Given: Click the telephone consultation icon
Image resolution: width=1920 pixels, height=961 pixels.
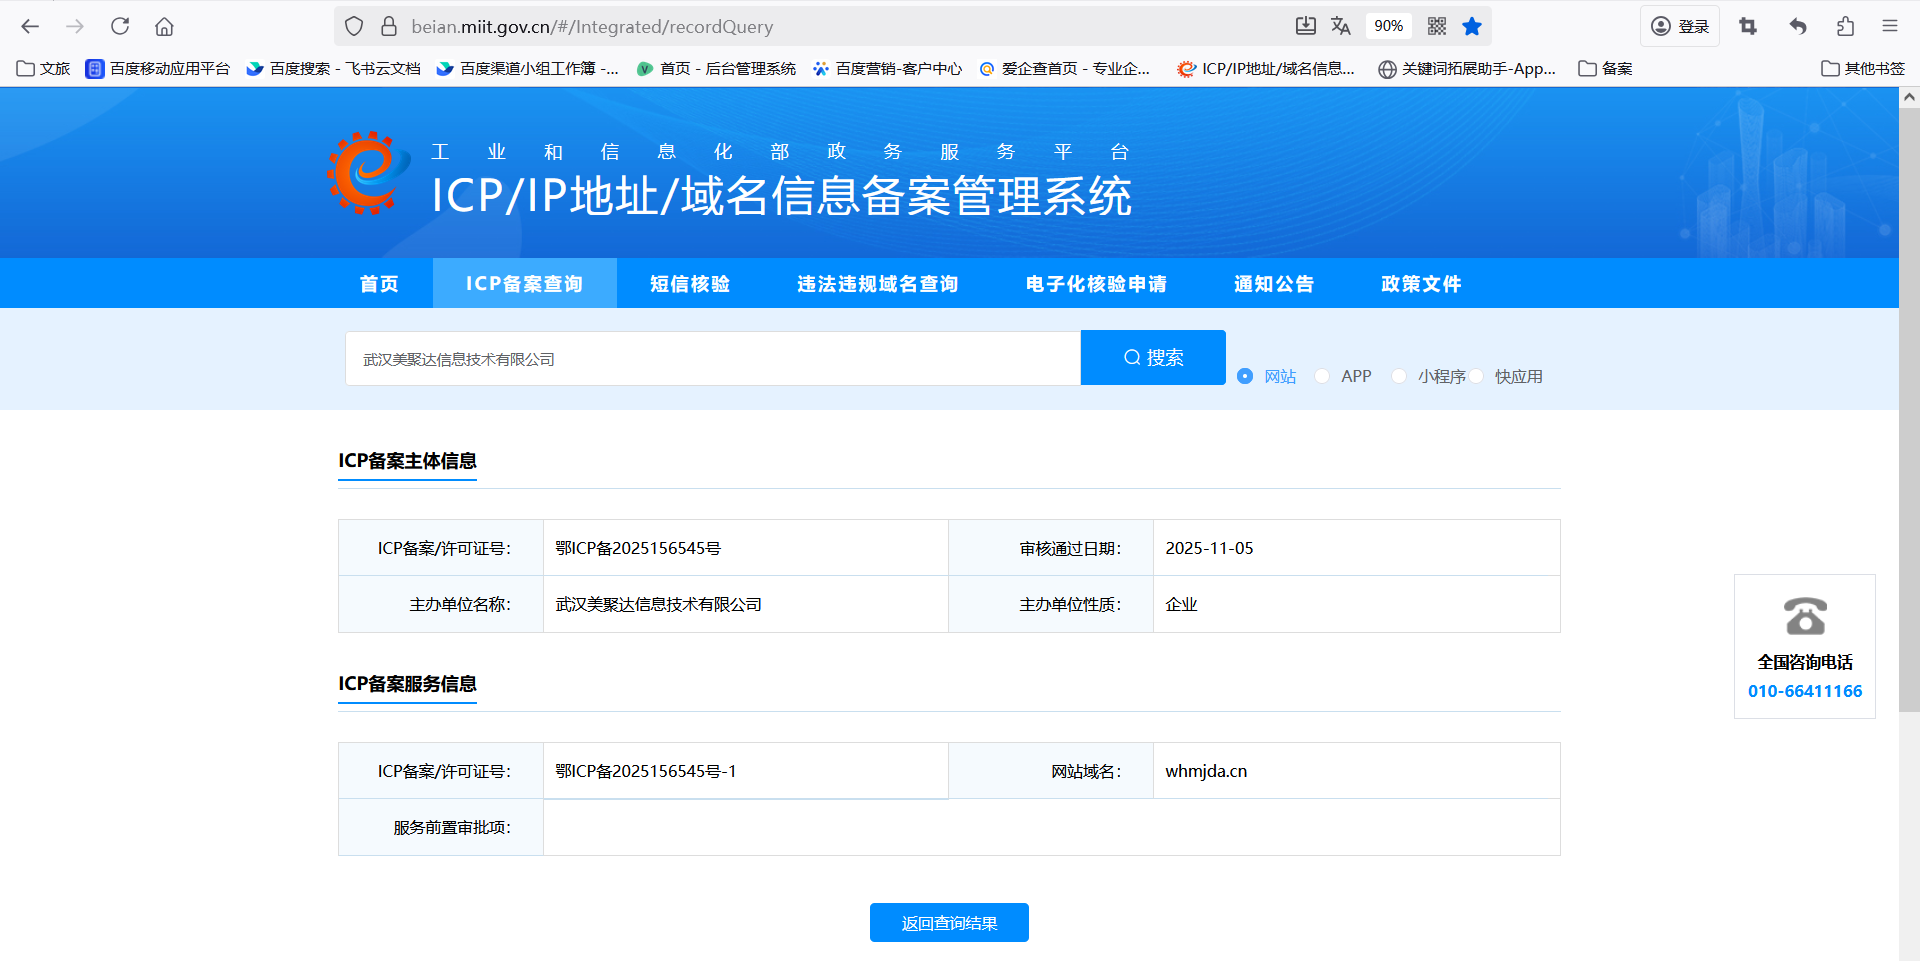Looking at the screenshot, I should pos(1805,616).
